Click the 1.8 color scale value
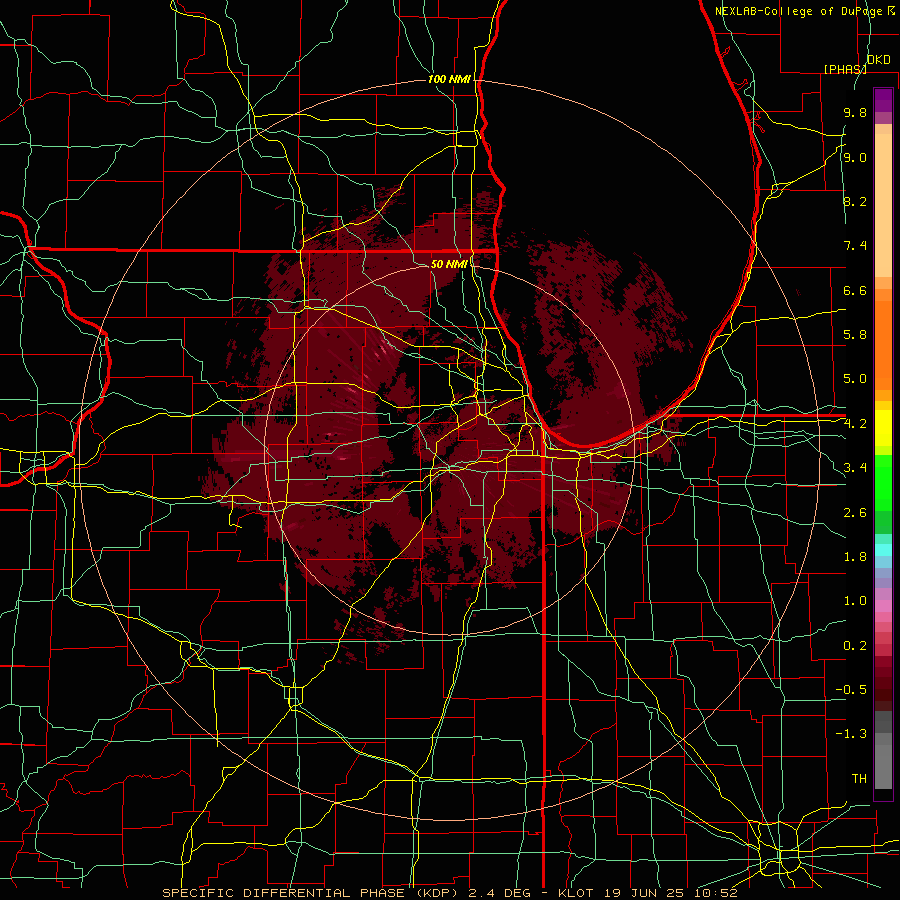 855,557
